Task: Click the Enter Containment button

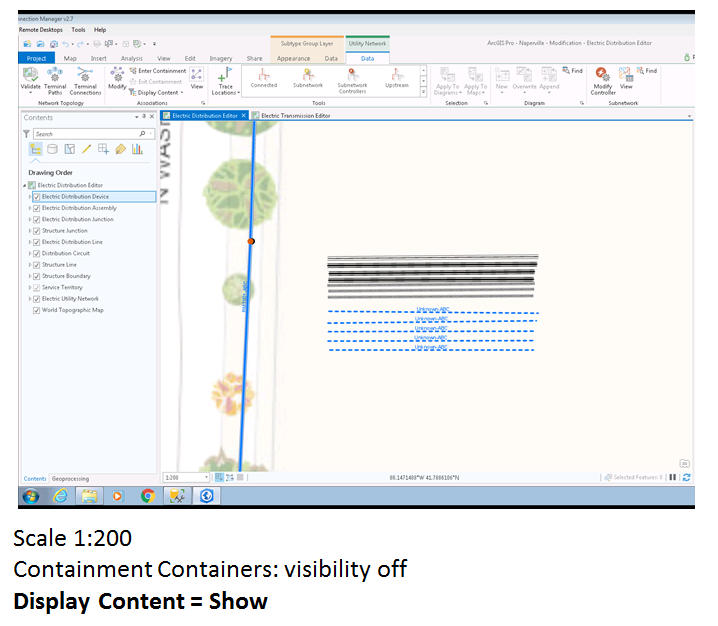Action: [x=158, y=71]
